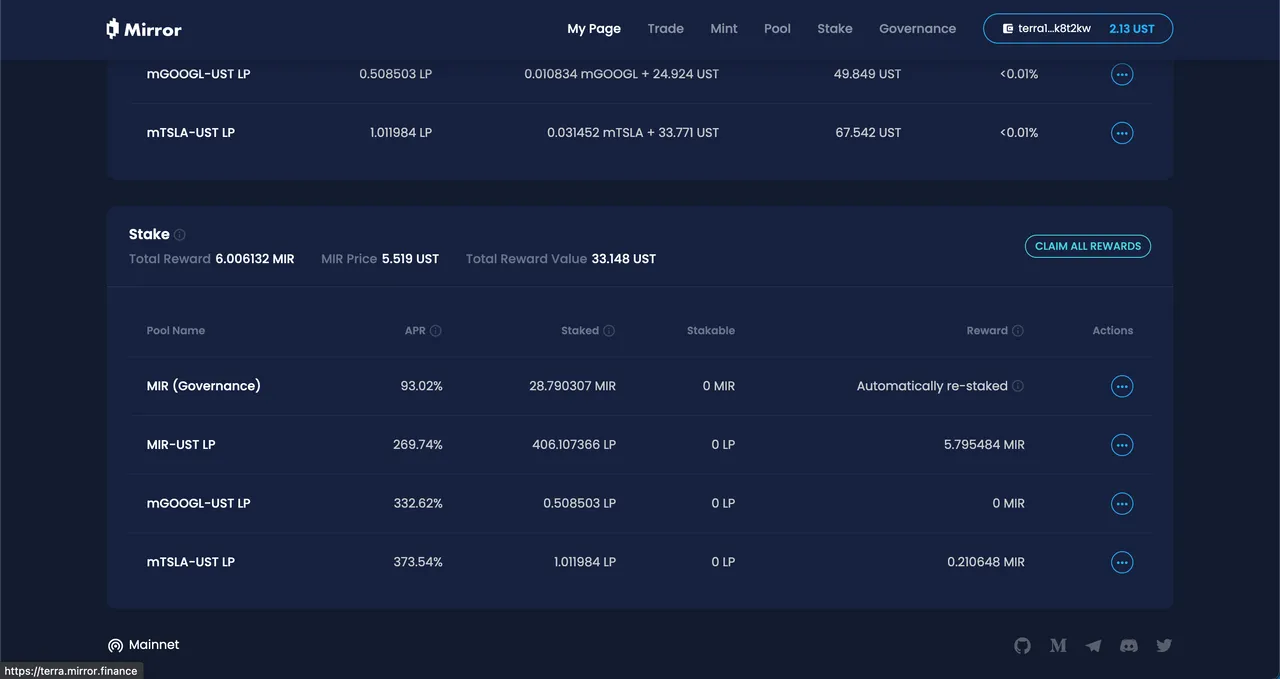This screenshot has width=1280, height=679.
Task: Open Twitter icon link in footer
Action: [1164, 646]
